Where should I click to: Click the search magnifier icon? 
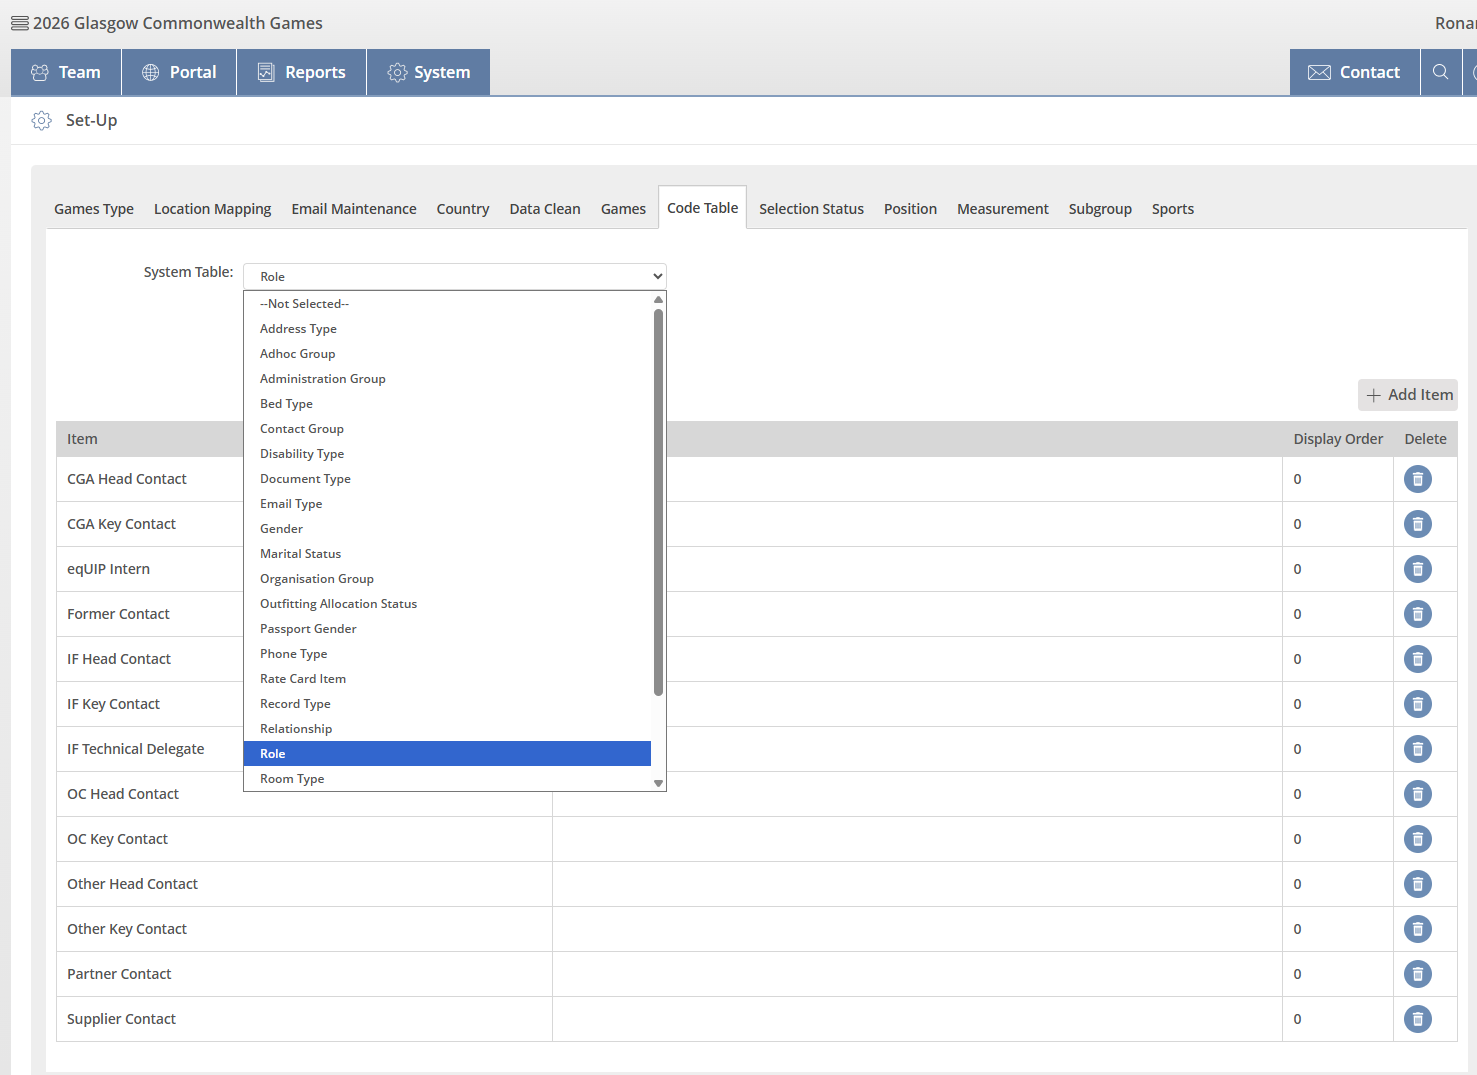coord(1440,72)
